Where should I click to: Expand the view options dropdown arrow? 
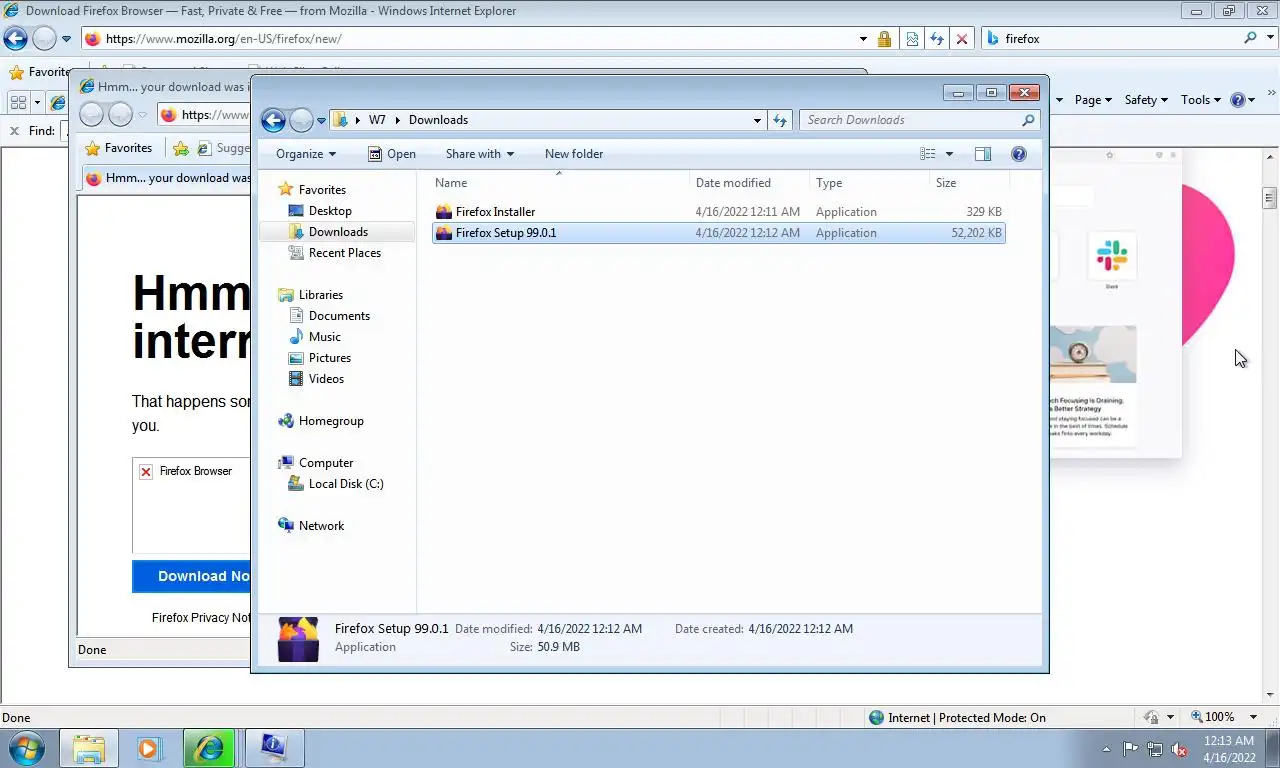point(949,154)
